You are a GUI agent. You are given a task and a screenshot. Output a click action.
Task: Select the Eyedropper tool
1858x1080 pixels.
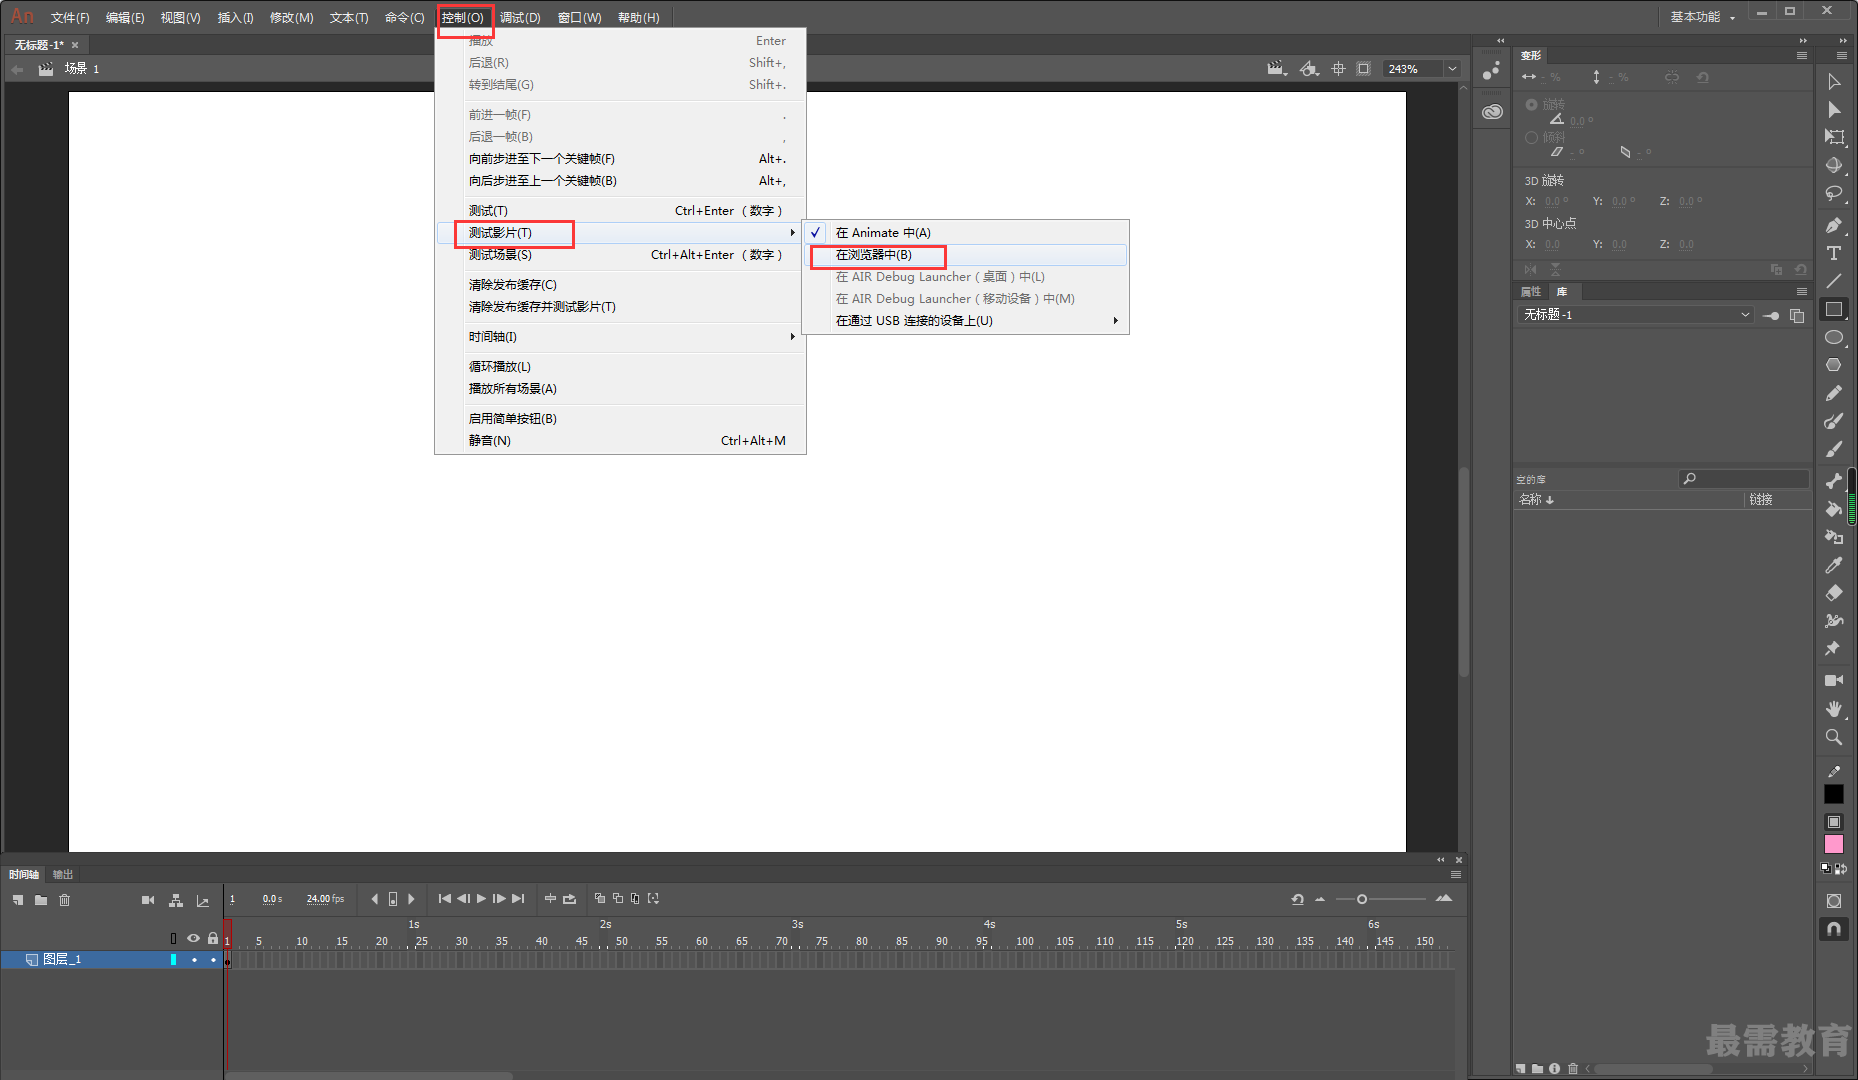(1834, 565)
